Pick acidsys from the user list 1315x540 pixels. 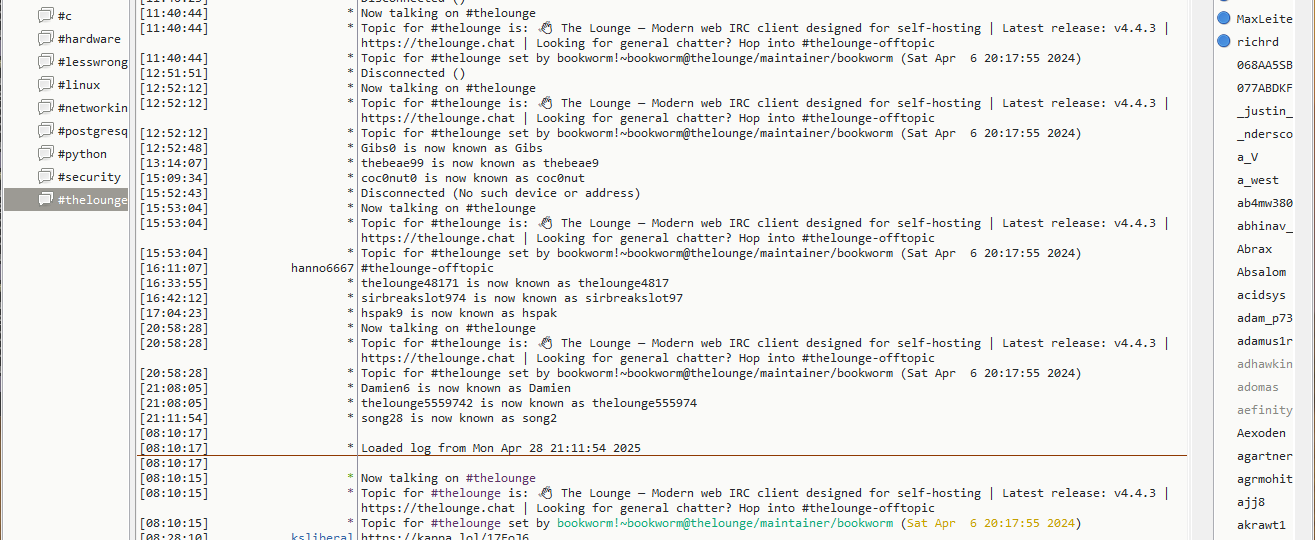pos(1260,295)
